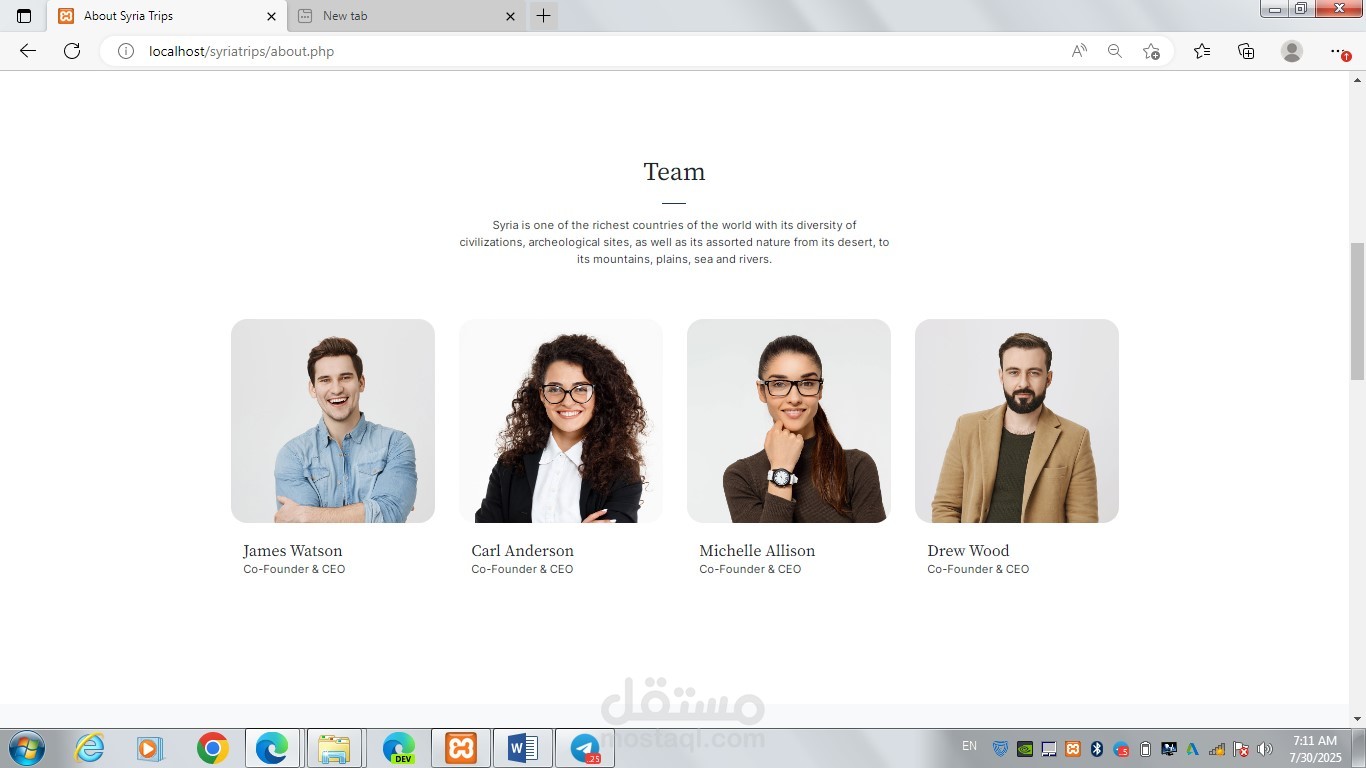Launch Internet Explorer from taskbar
The image size is (1366, 768).
click(90, 748)
